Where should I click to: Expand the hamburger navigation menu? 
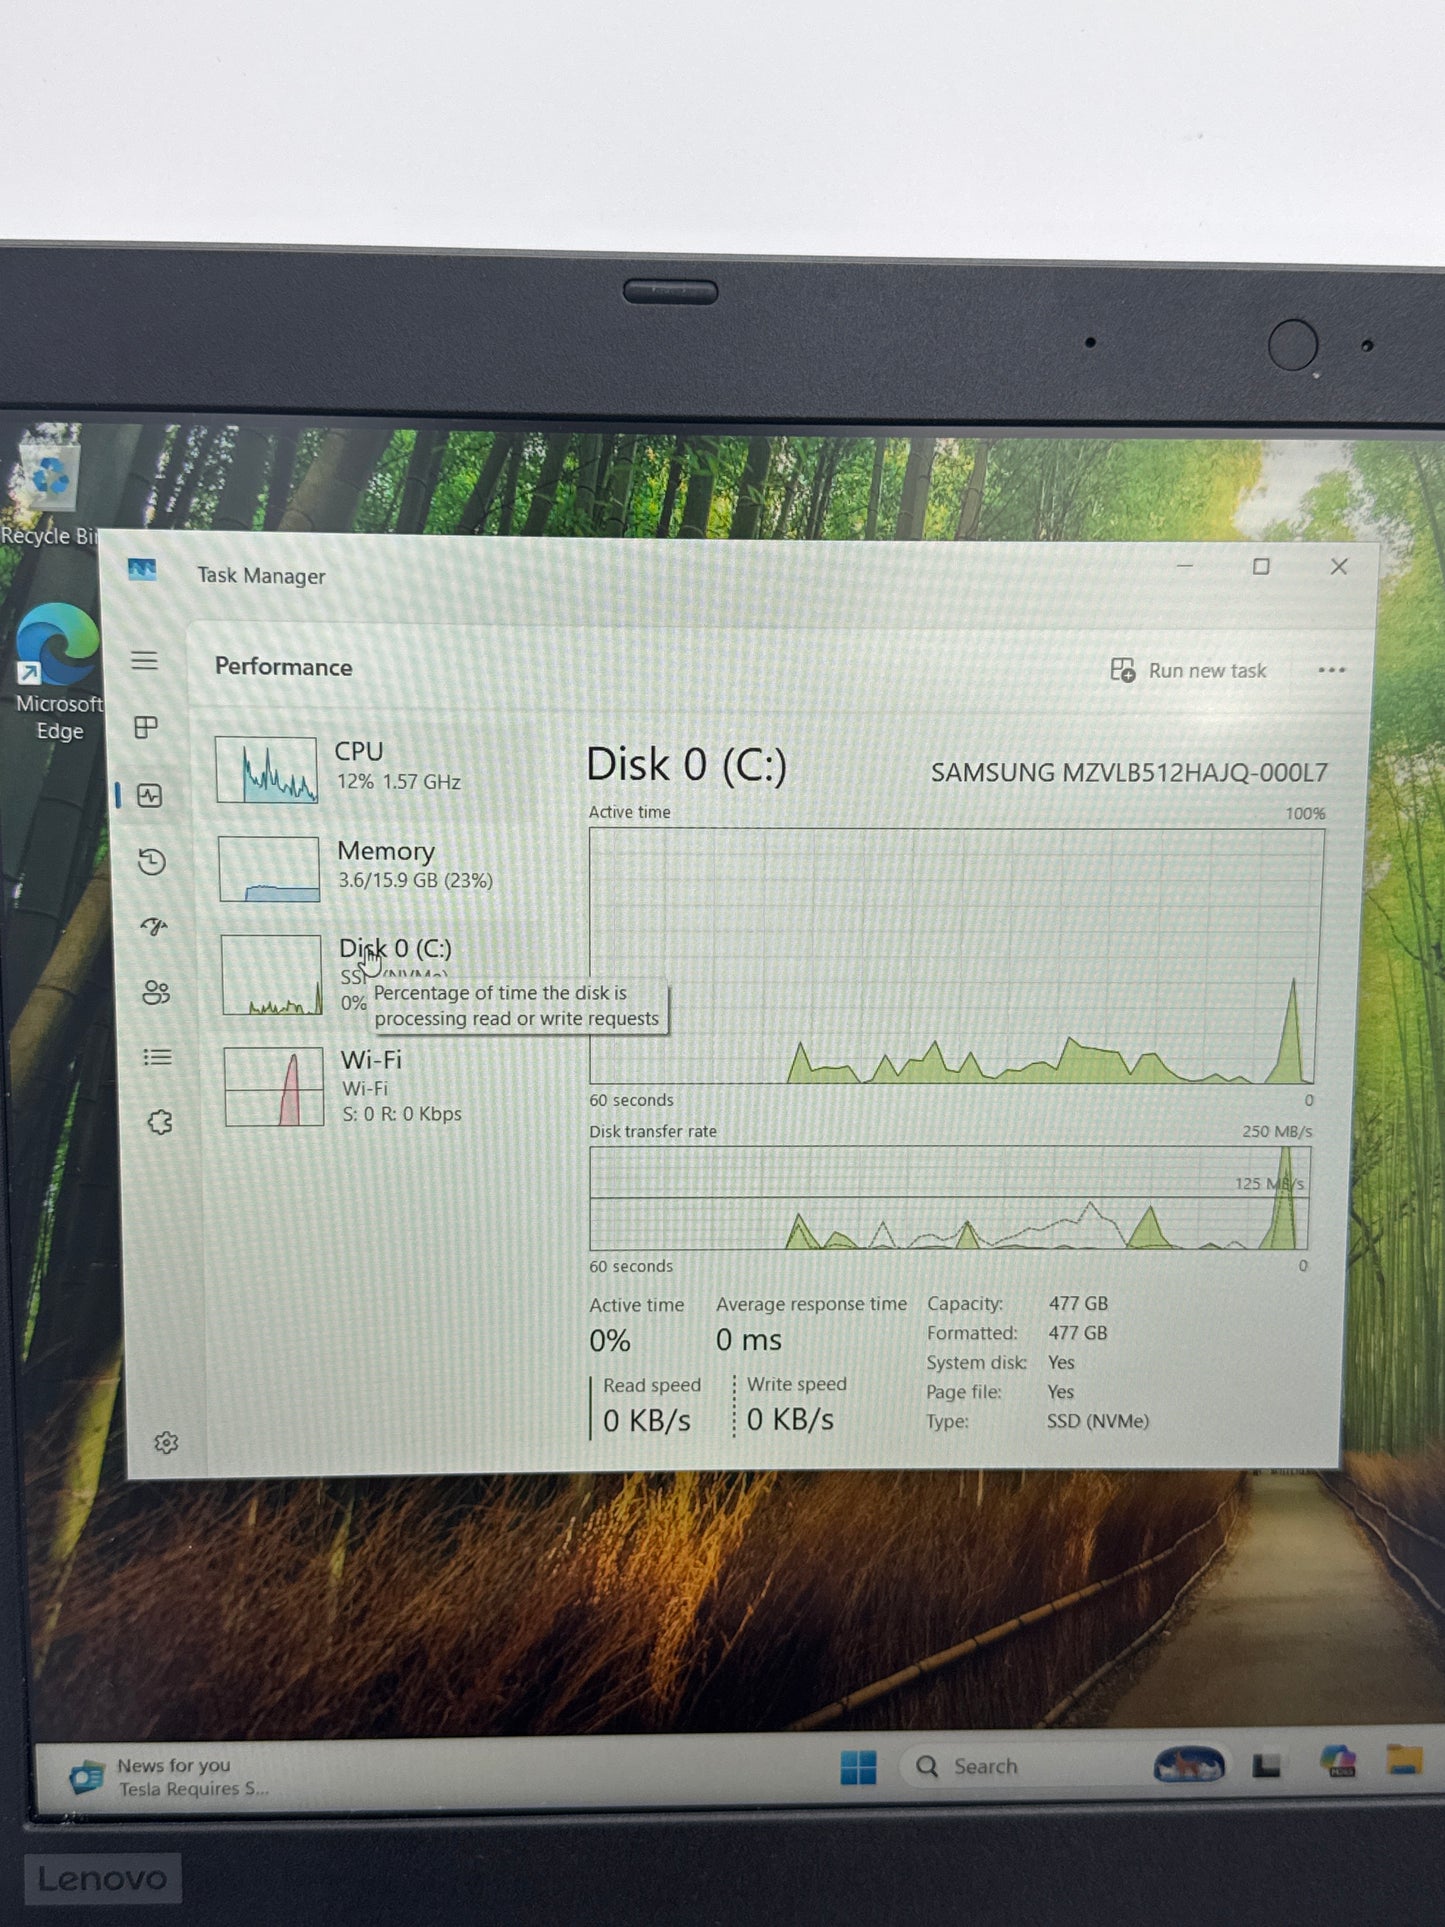144,660
